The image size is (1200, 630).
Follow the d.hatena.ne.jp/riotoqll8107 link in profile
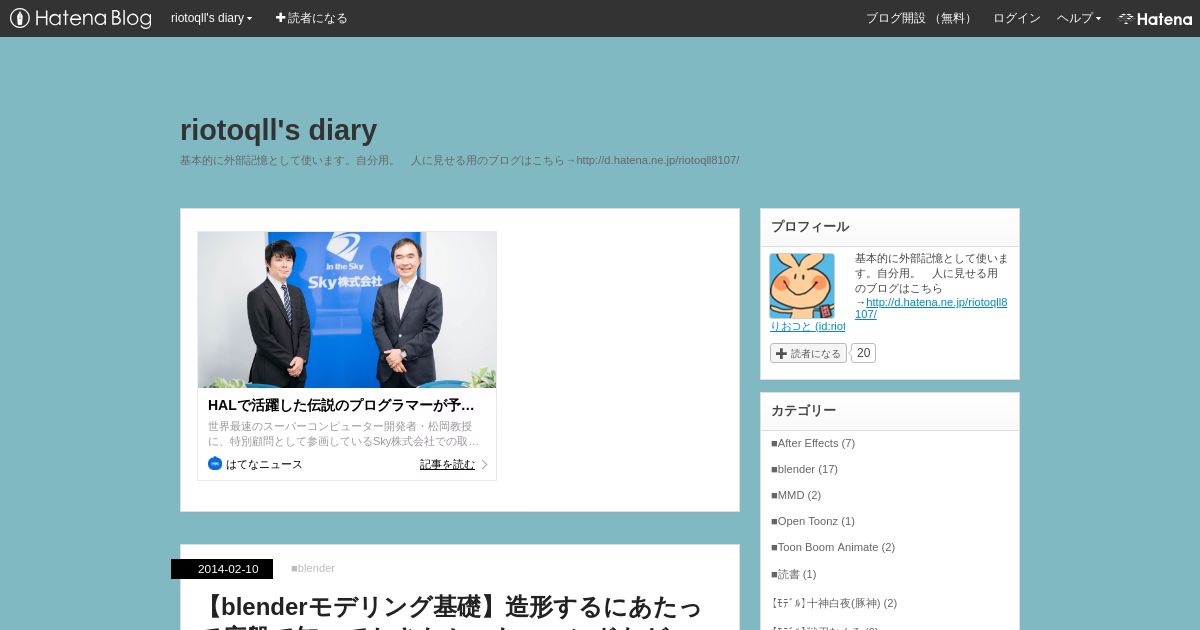click(931, 308)
